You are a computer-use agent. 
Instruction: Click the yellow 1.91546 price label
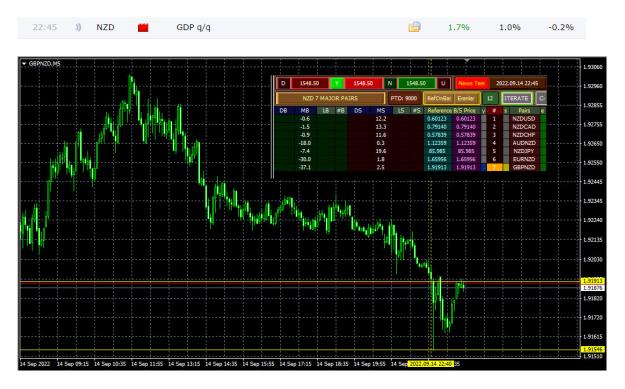click(593, 350)
